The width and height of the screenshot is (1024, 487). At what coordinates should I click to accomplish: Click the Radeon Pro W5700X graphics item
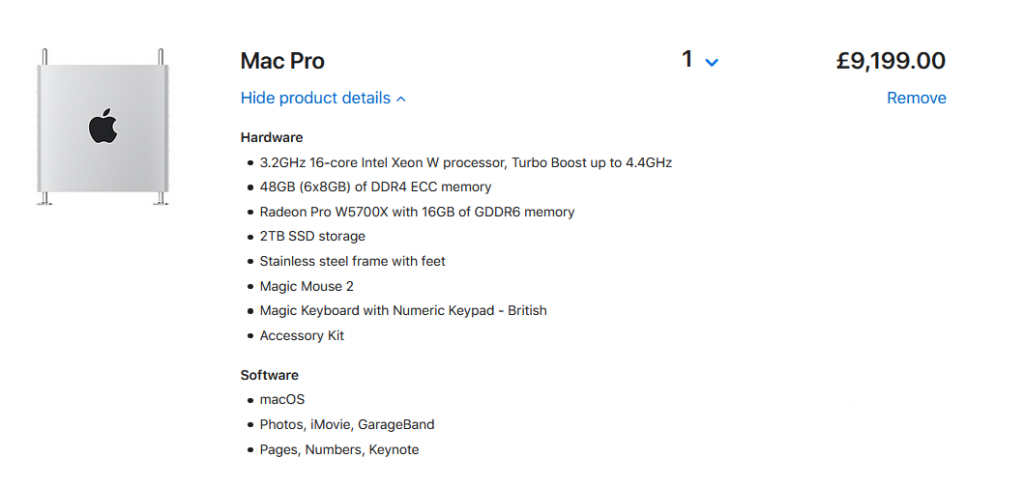[417, 212]
